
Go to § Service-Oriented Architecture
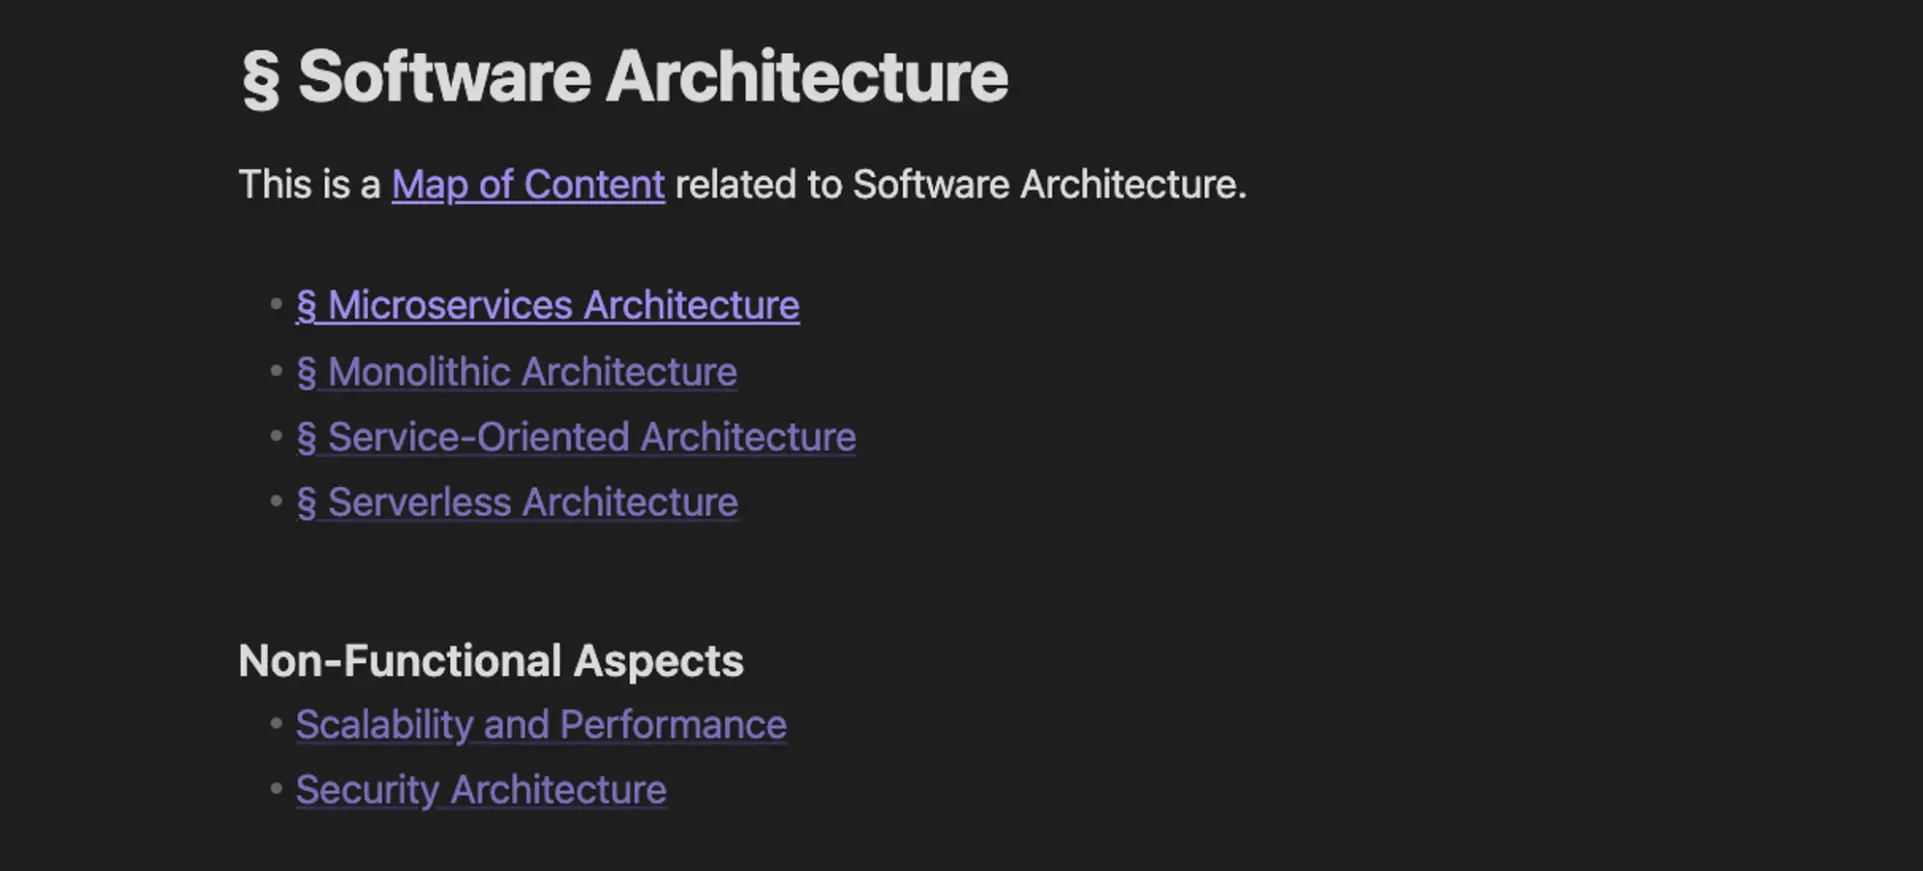575,437
